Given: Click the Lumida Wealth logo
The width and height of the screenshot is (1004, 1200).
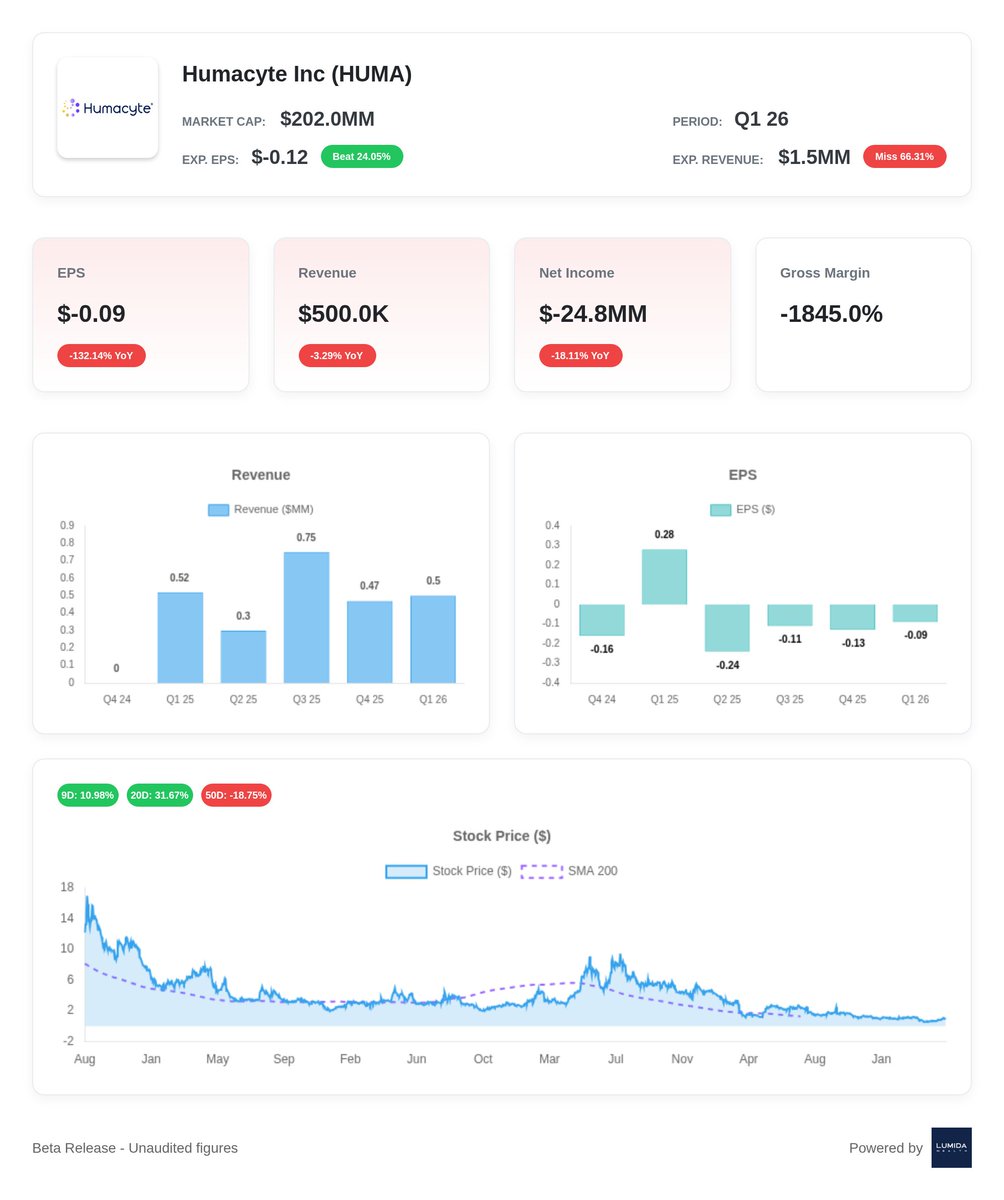Looking at the screenshot, I should [951, 1148].
